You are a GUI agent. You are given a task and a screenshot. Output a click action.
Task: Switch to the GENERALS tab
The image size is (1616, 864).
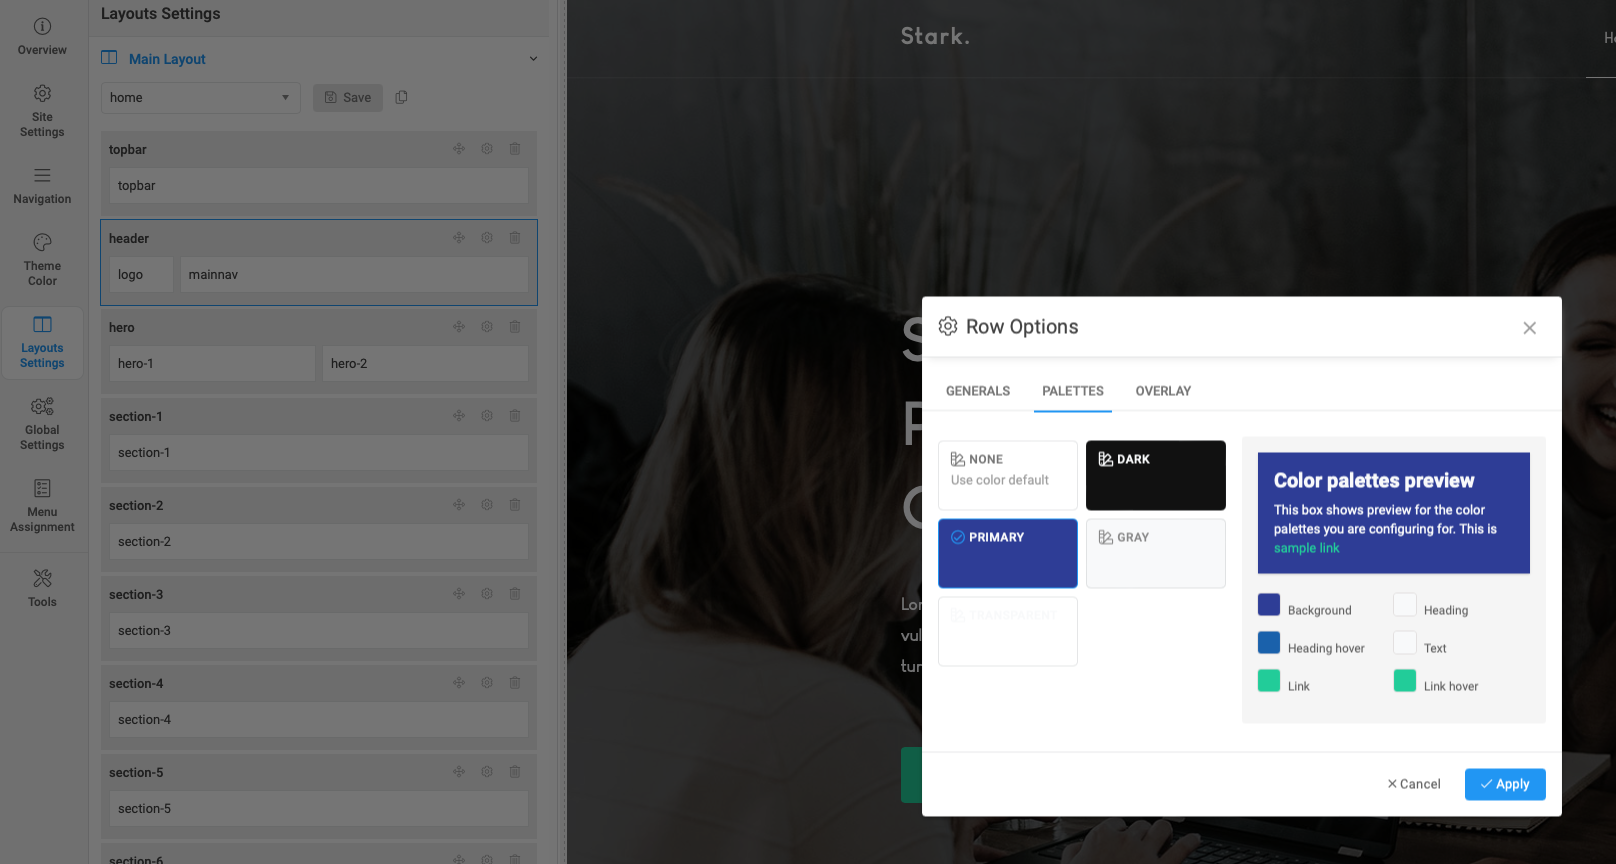[978, 391]
